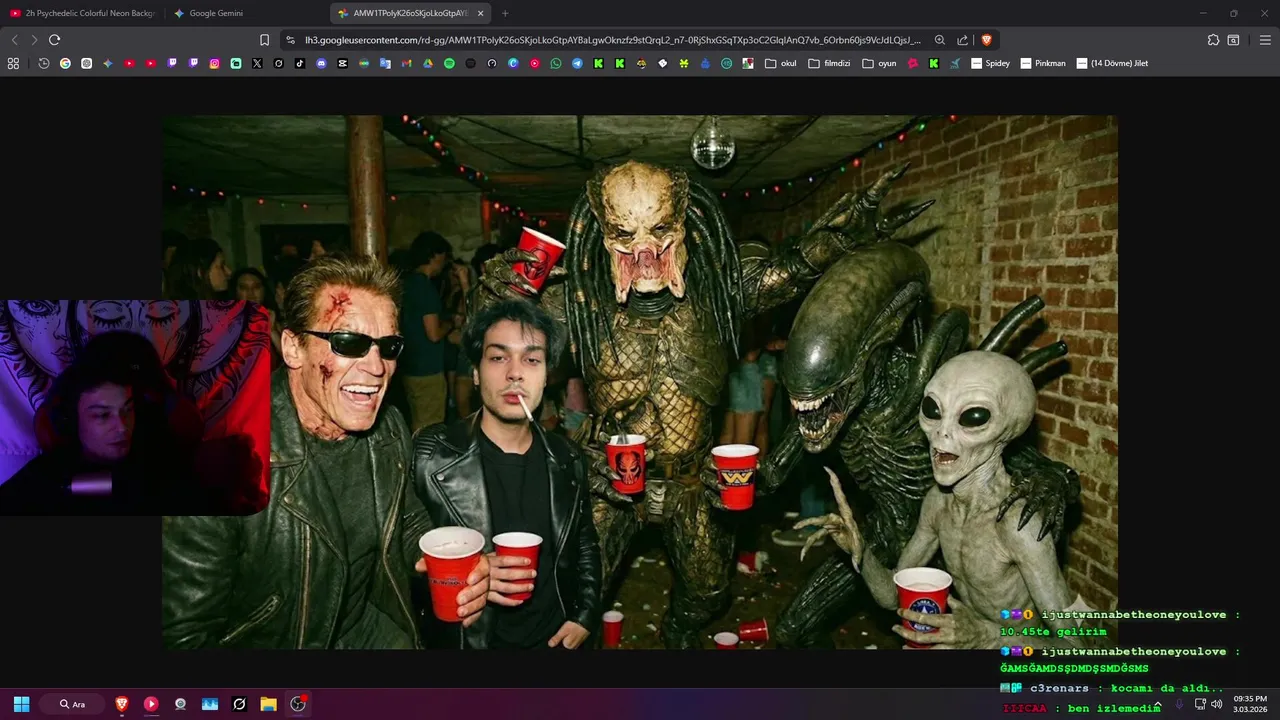This screenshot has width=1280, height=720.
Task: Close the active AMW1TPolyK tab
Action: 480,13
